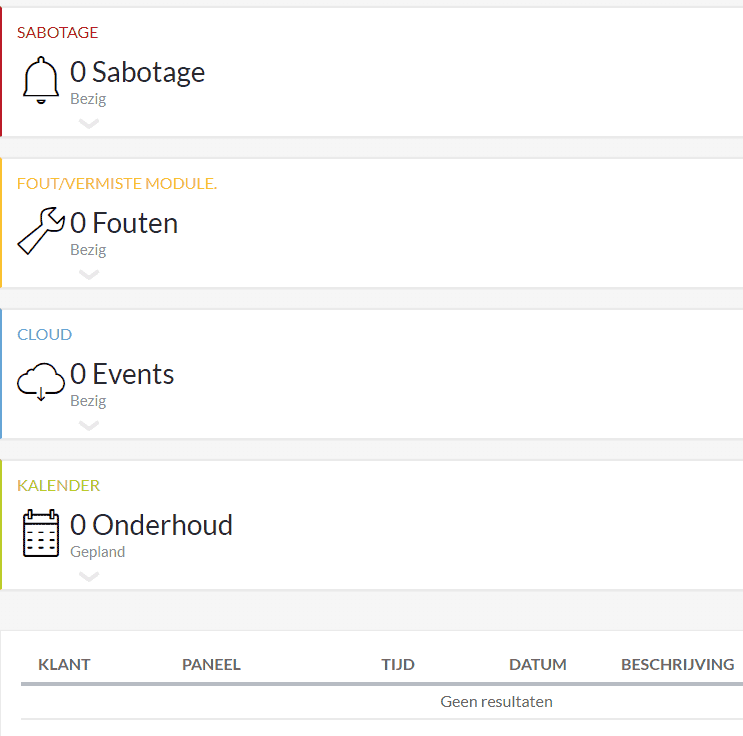
Task: Open the '0 Sabotage' count heading
Action: click(138, 72)
